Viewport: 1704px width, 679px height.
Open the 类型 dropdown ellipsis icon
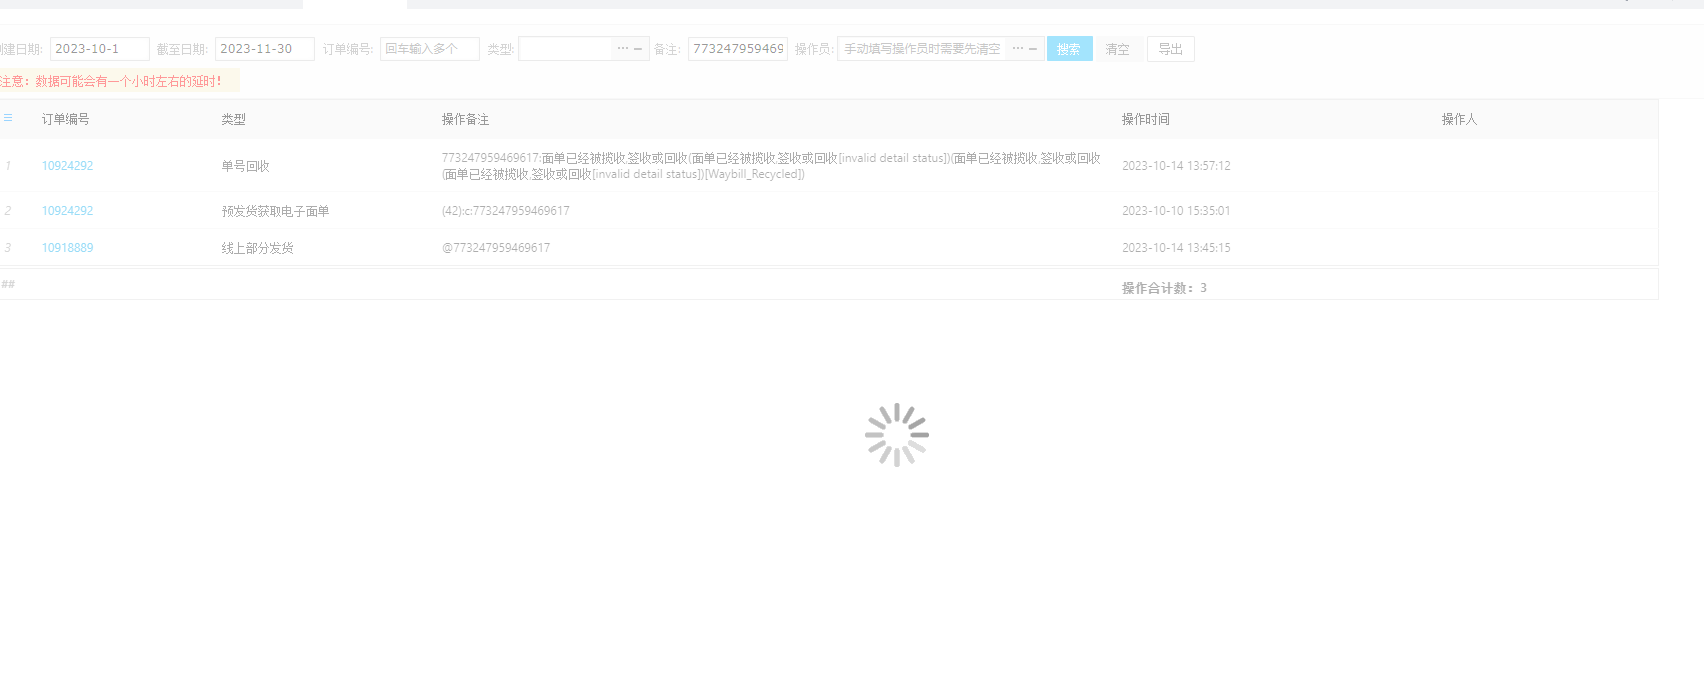623,48
